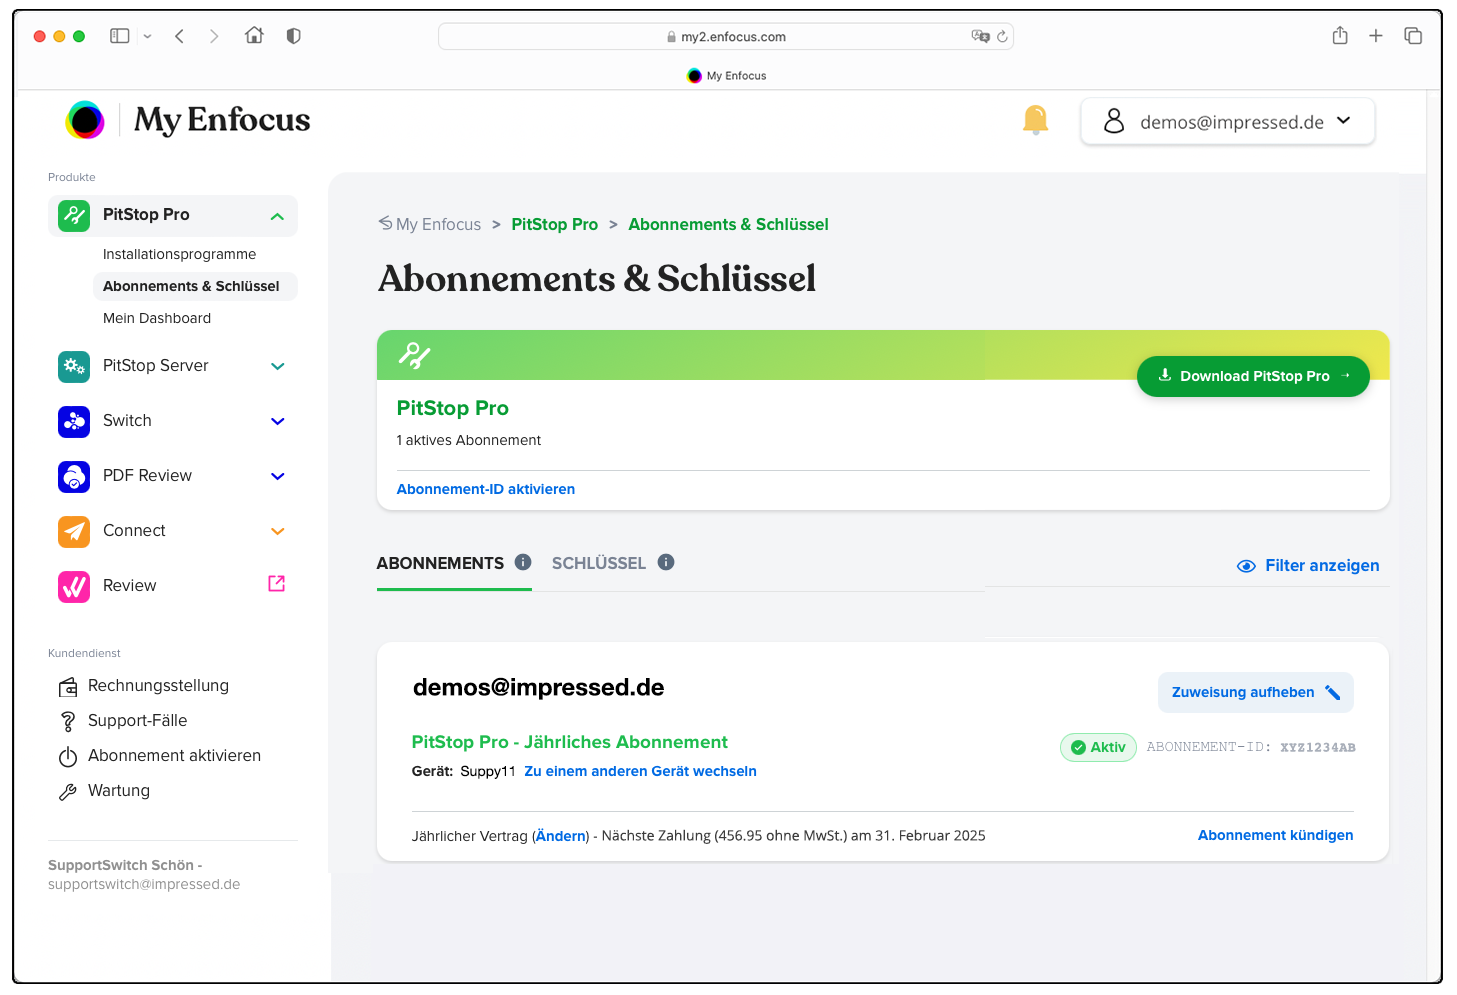
Task: Click the Rechnungsstellung invoice icon
Action: coord(67,686)
